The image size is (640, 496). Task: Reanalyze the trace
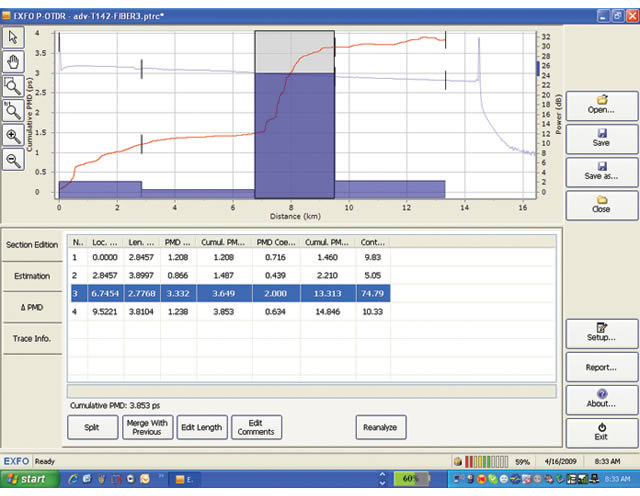coord(380,427)
